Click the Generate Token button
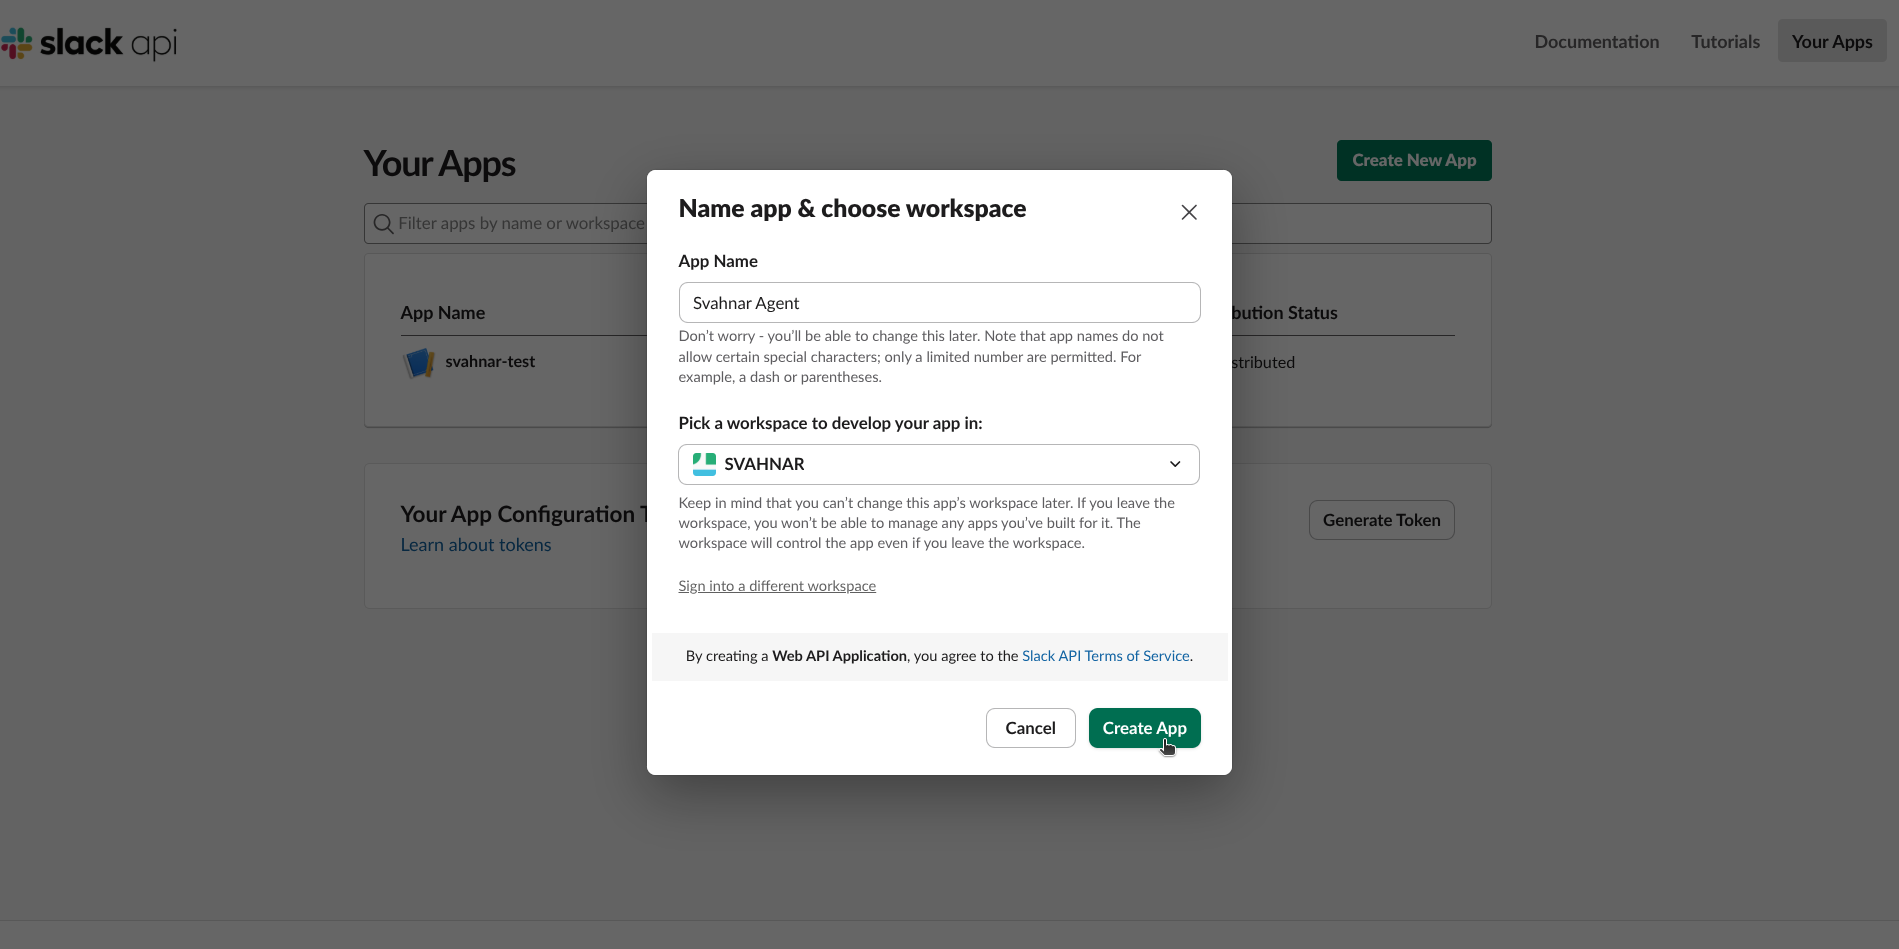Screen dimensions: 1899x949 point(1381,520)
